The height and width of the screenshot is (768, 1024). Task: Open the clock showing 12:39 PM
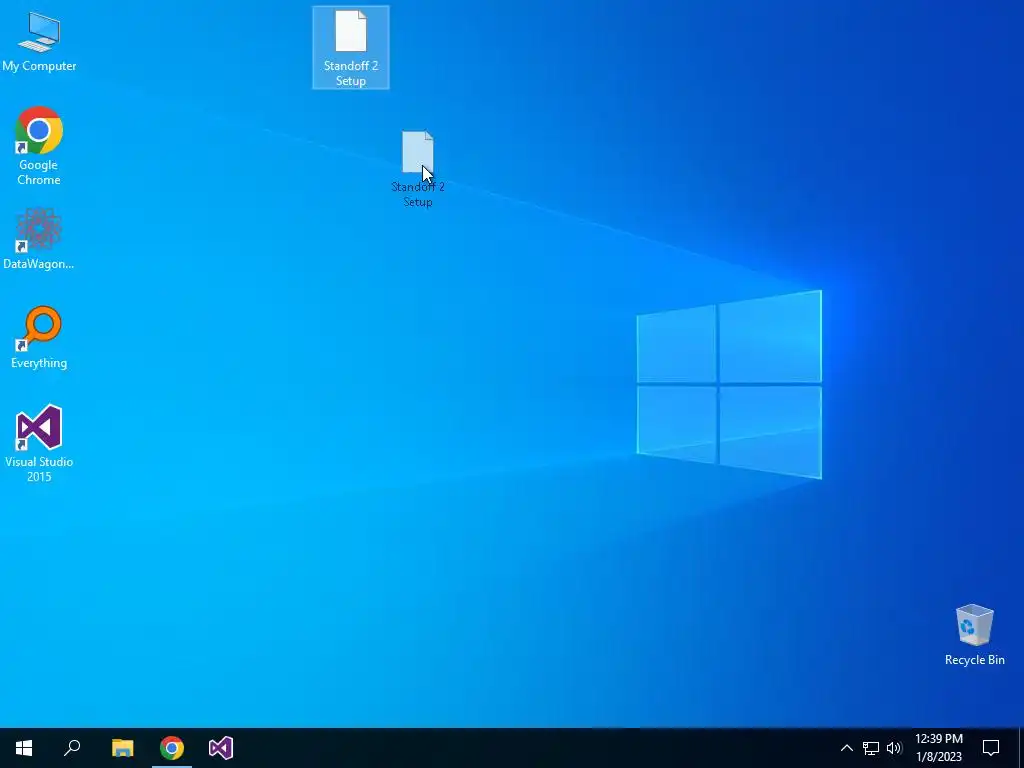point(939,748)
